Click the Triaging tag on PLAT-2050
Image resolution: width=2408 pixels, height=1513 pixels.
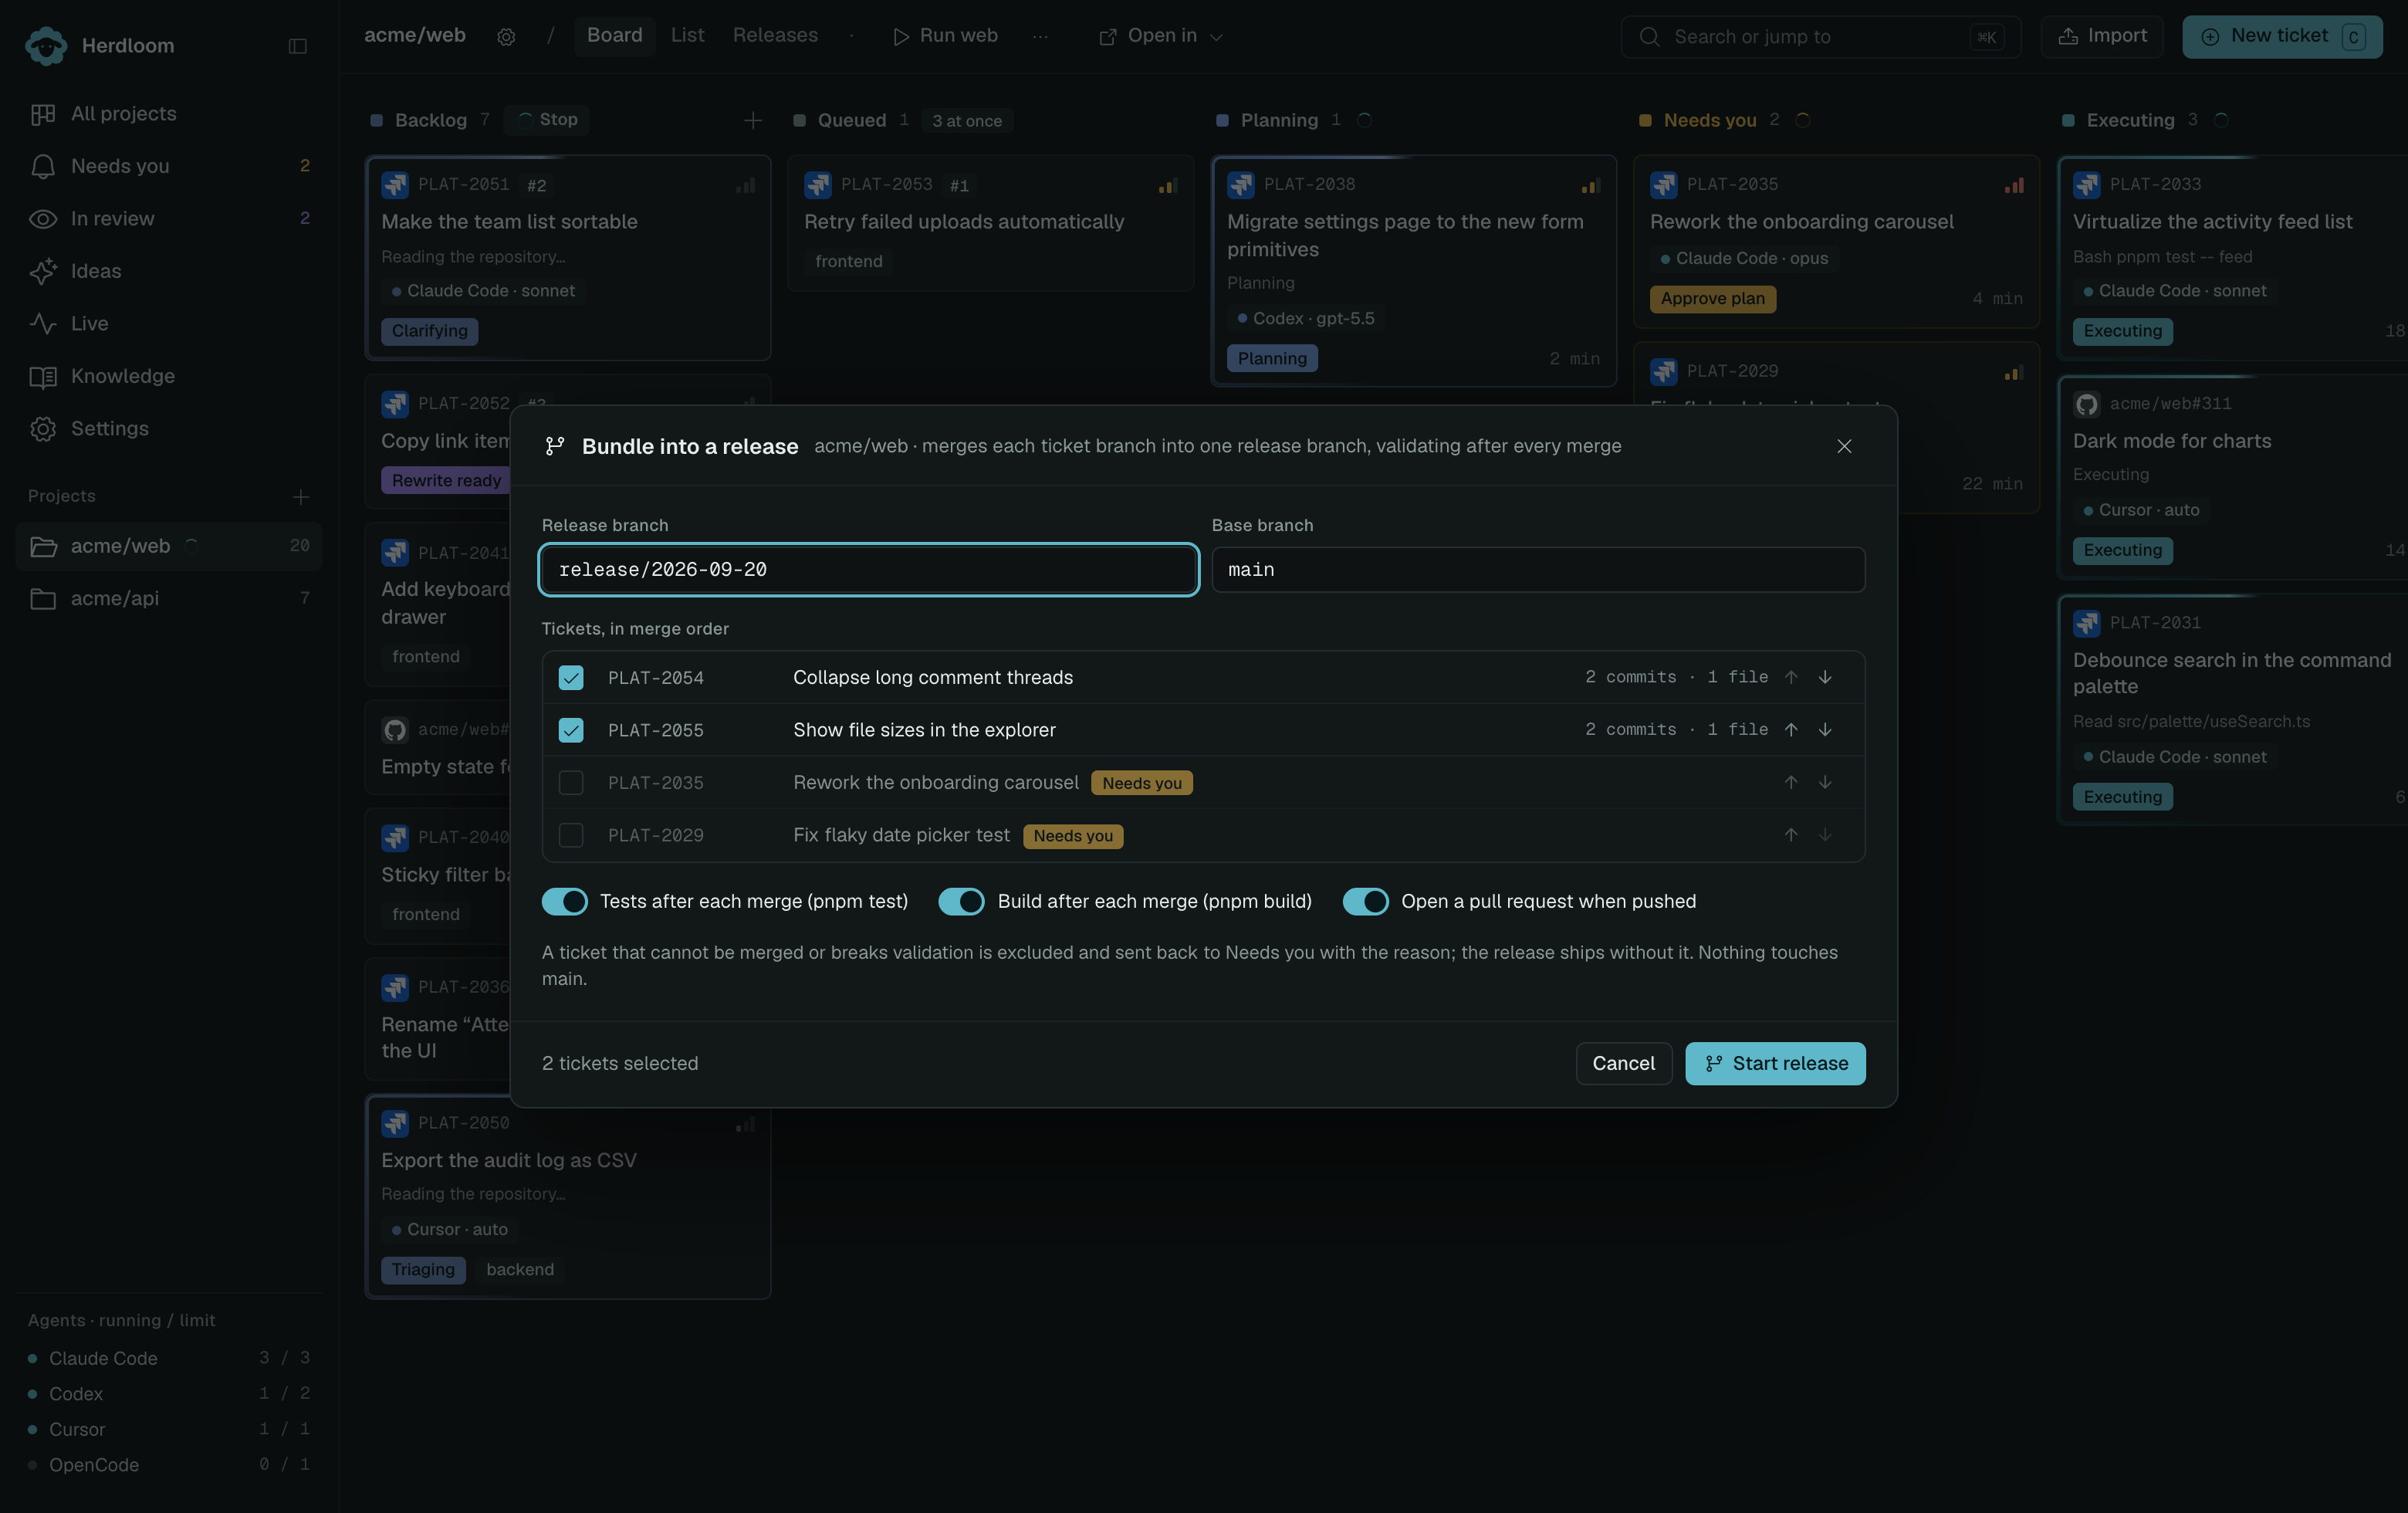click(422, 1270)
